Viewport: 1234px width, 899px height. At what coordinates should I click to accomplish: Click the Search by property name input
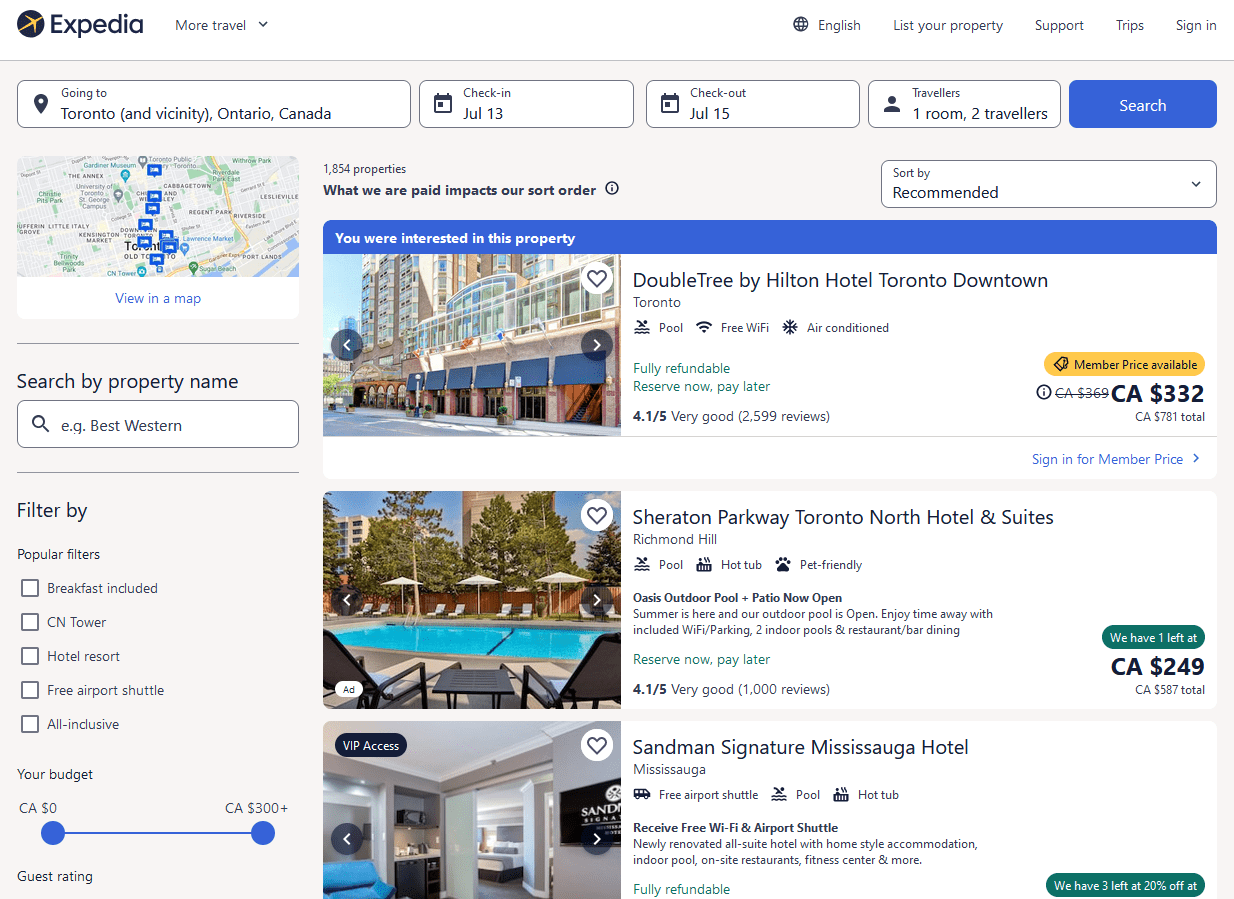[158, 424]
